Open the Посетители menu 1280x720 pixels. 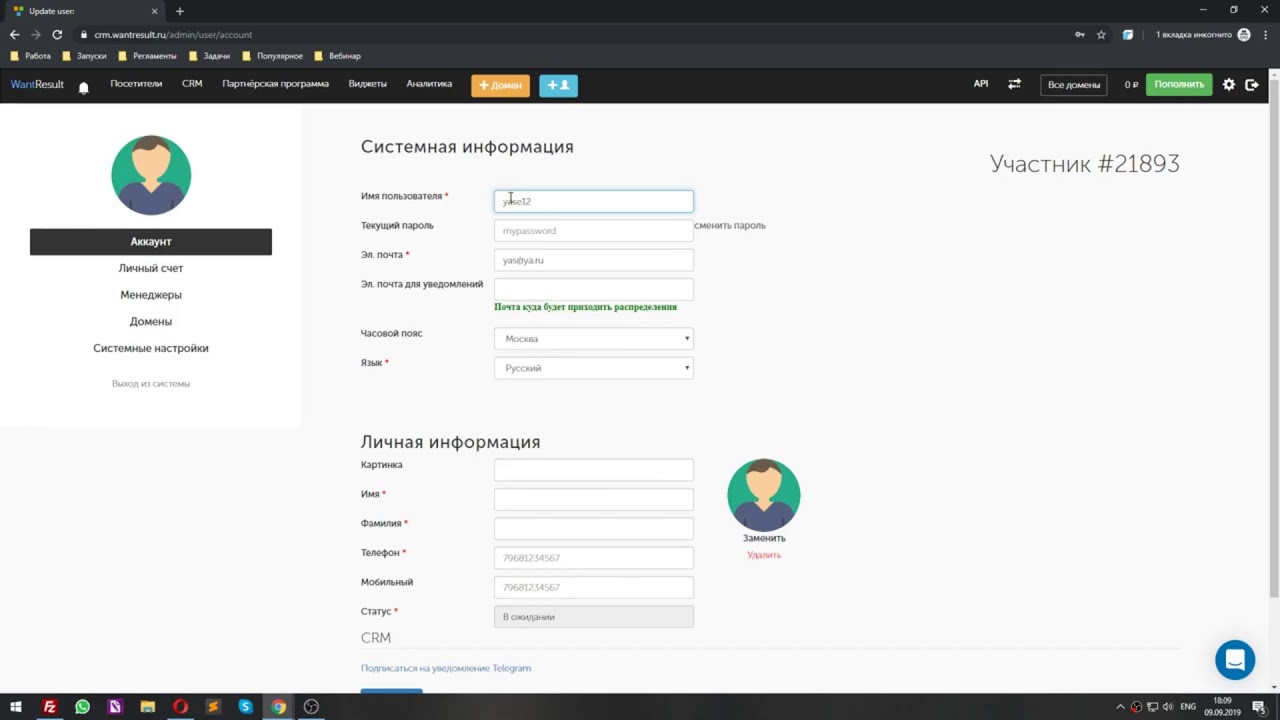pos(136,84)
